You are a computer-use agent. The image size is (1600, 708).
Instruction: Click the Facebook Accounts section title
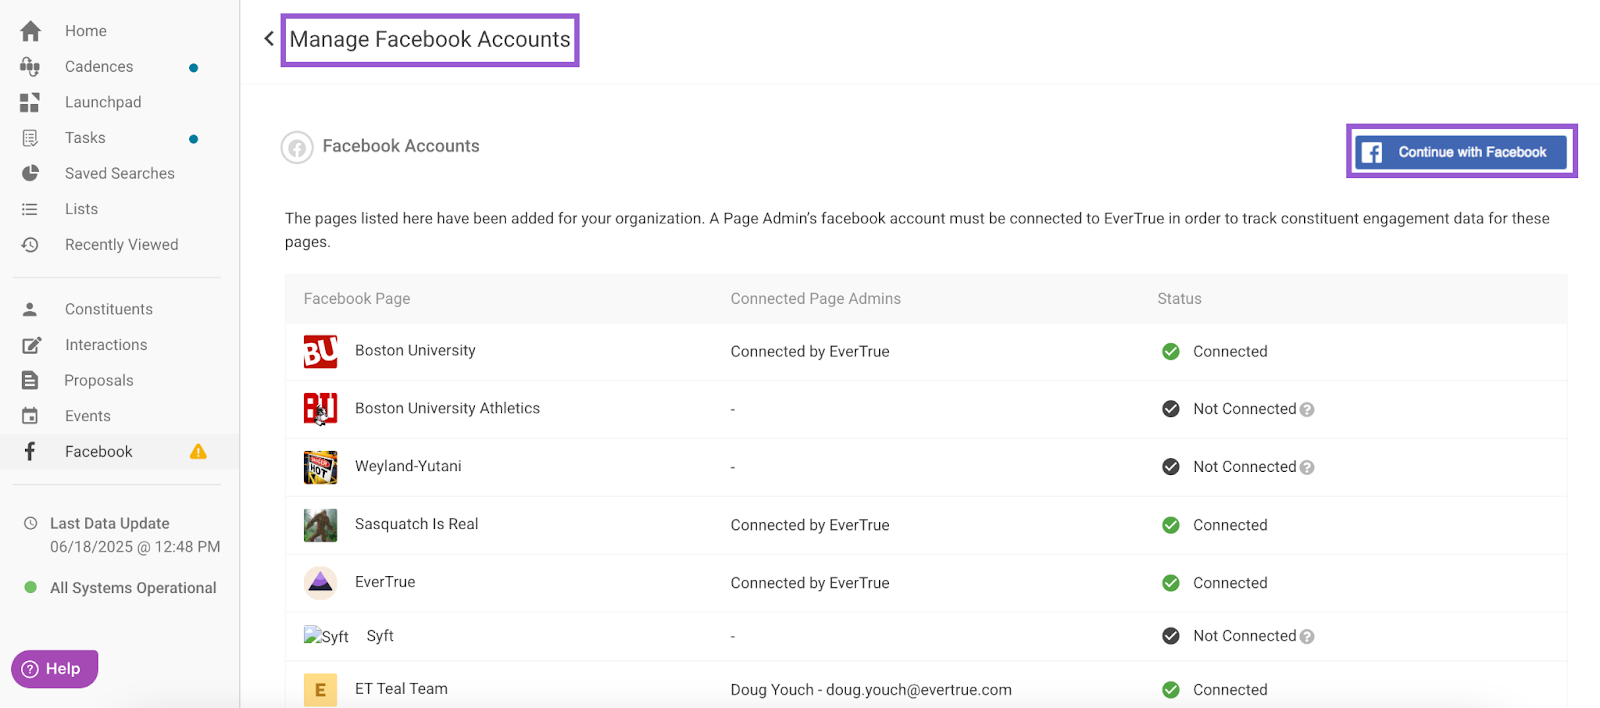pos(401,146)
